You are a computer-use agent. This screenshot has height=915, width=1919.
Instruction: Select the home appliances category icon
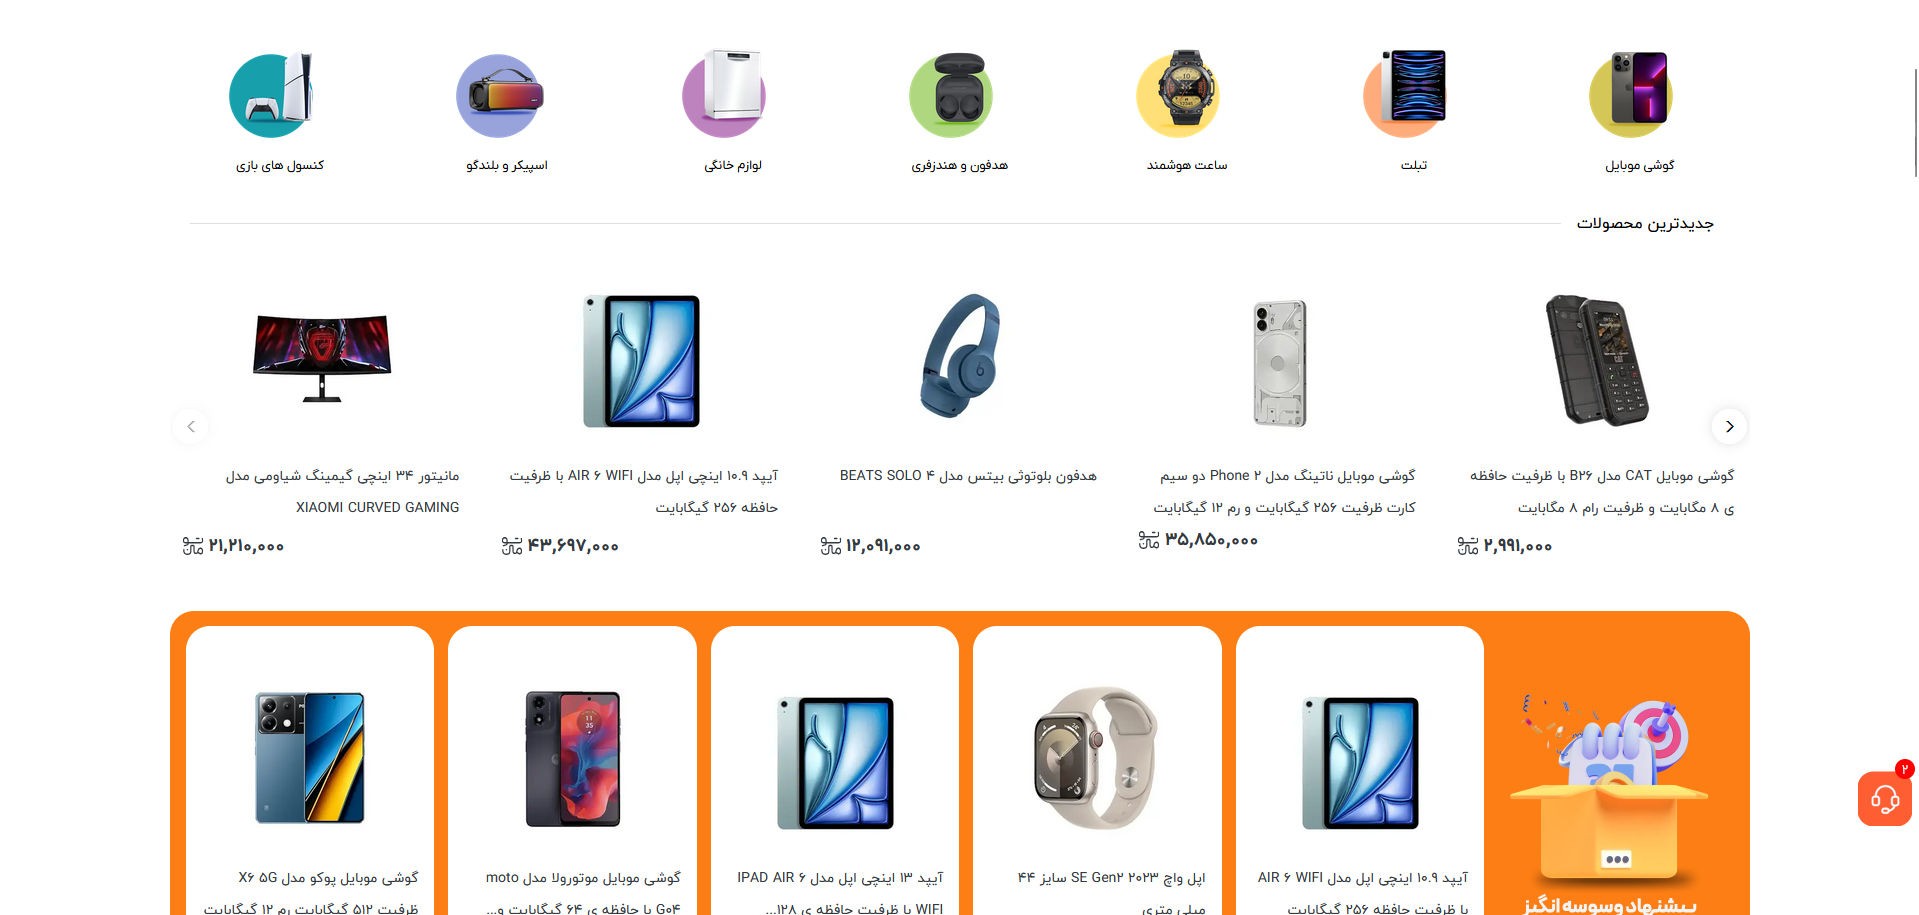click(x=725, y=94)
